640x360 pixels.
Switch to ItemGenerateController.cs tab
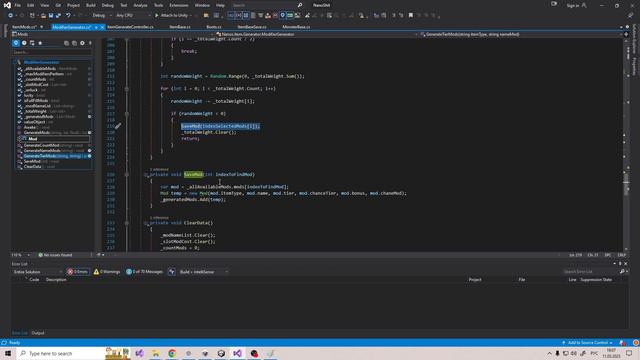(131, 27)
